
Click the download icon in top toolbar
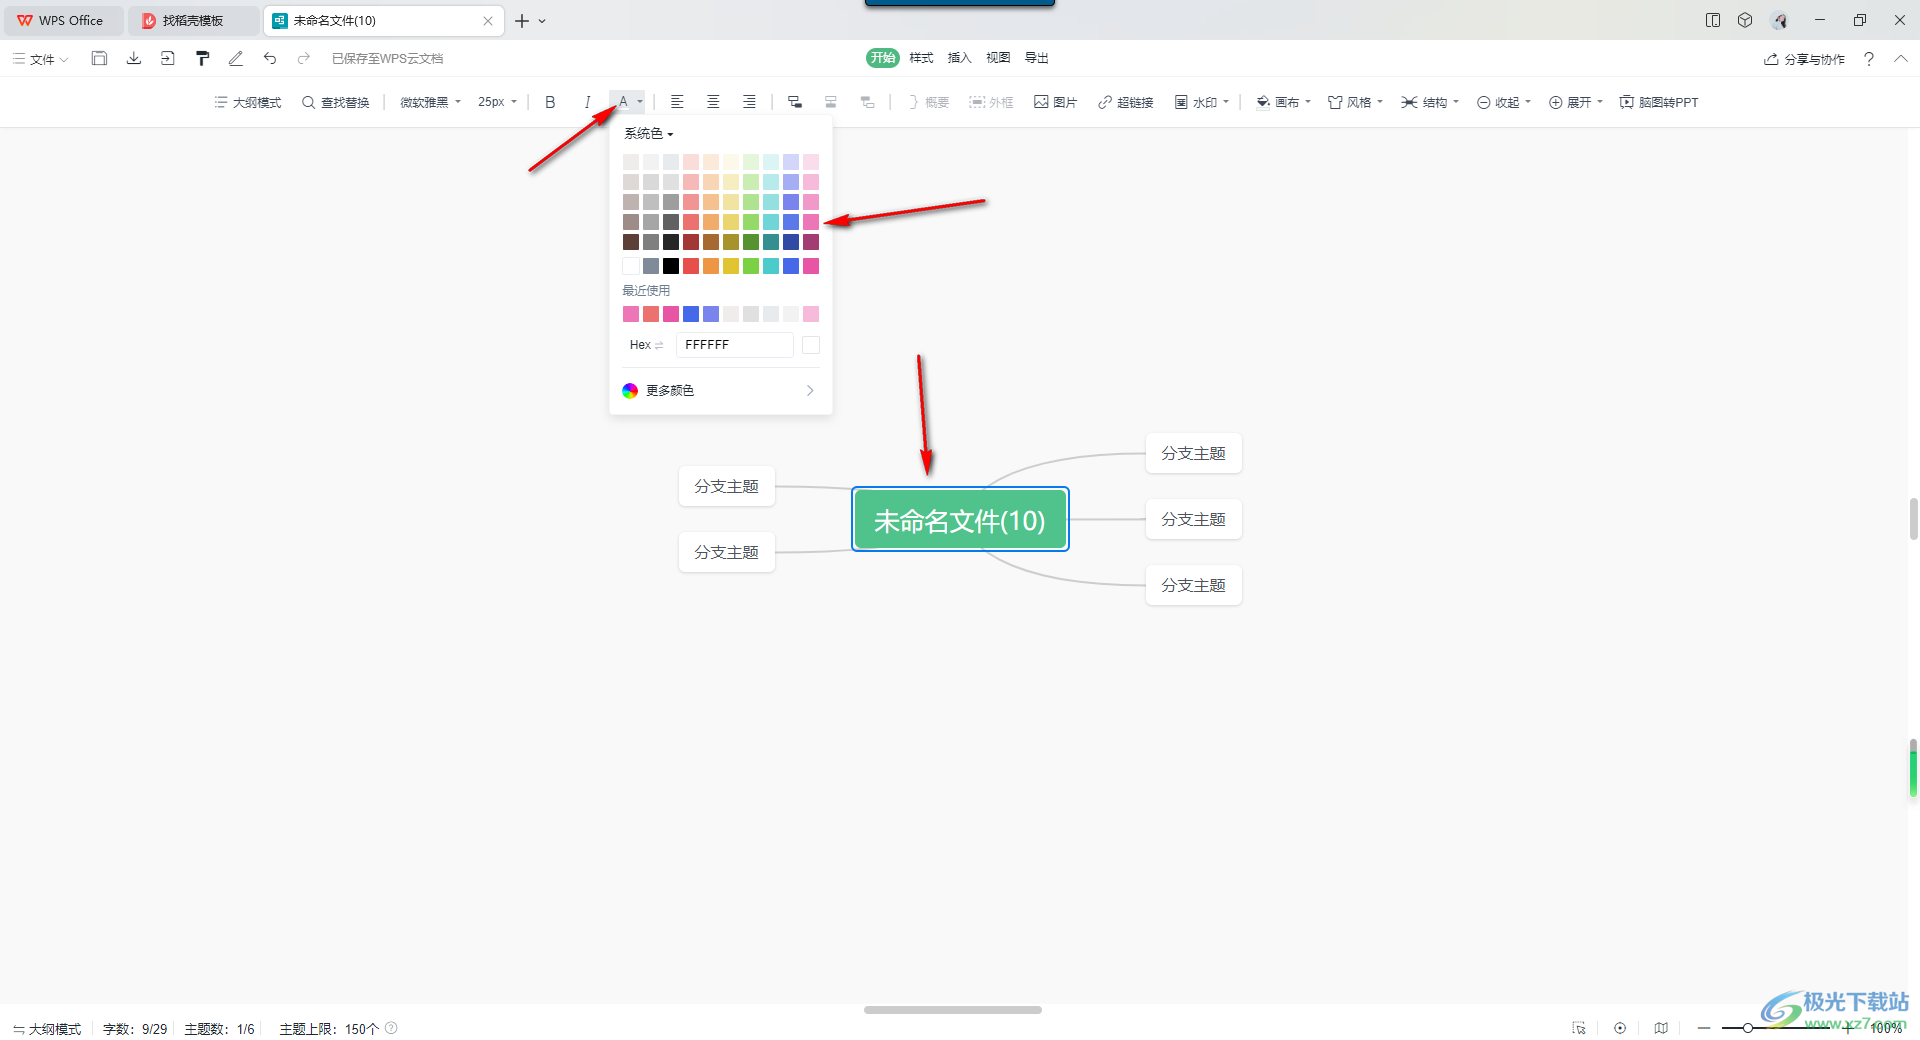click(x=133, y=58)
